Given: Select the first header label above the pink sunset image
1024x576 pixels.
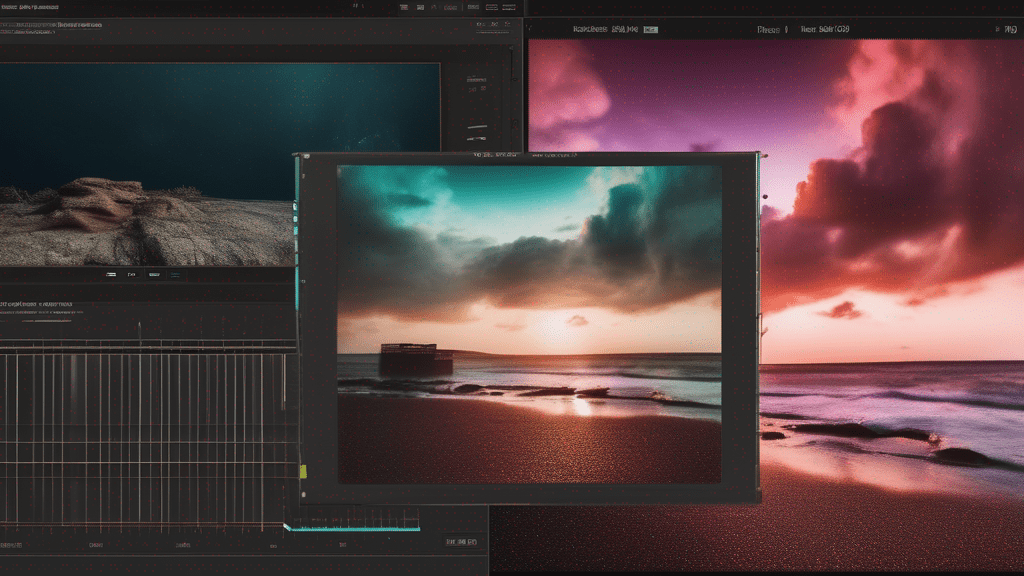Looking at the screenshot, I should [591, 30].
